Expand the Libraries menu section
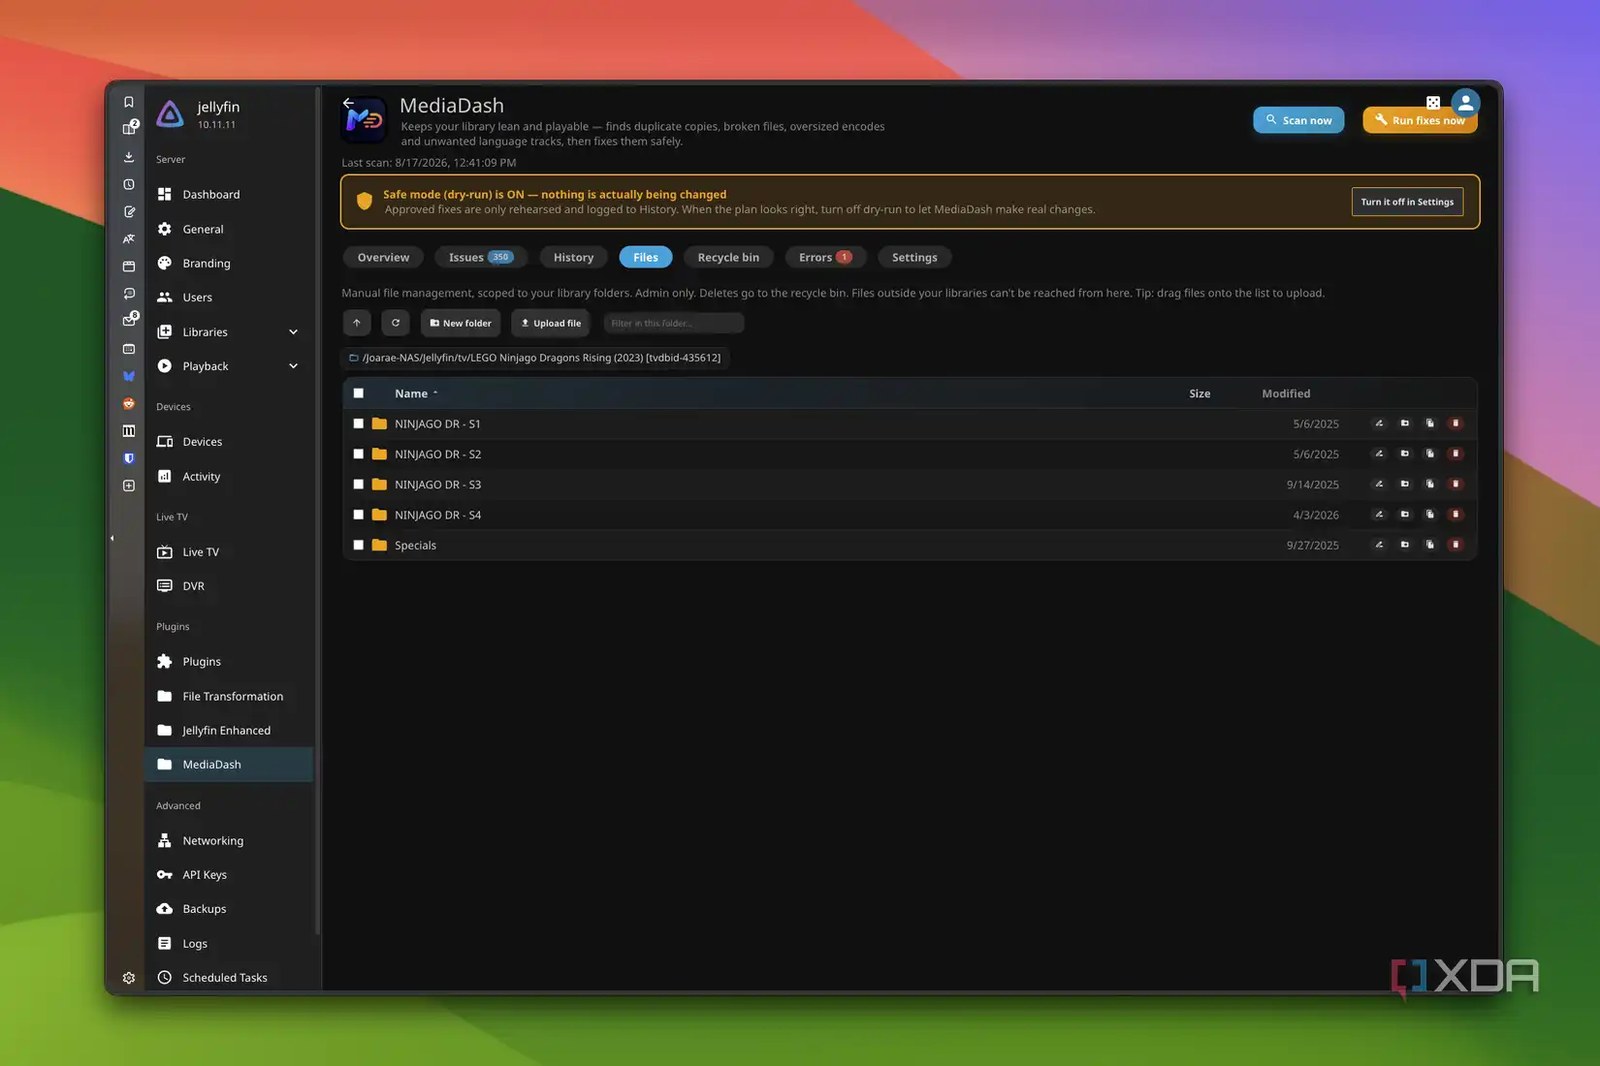The height and width of the screenshot is (1066, 1600). click(x=229, y=332)
